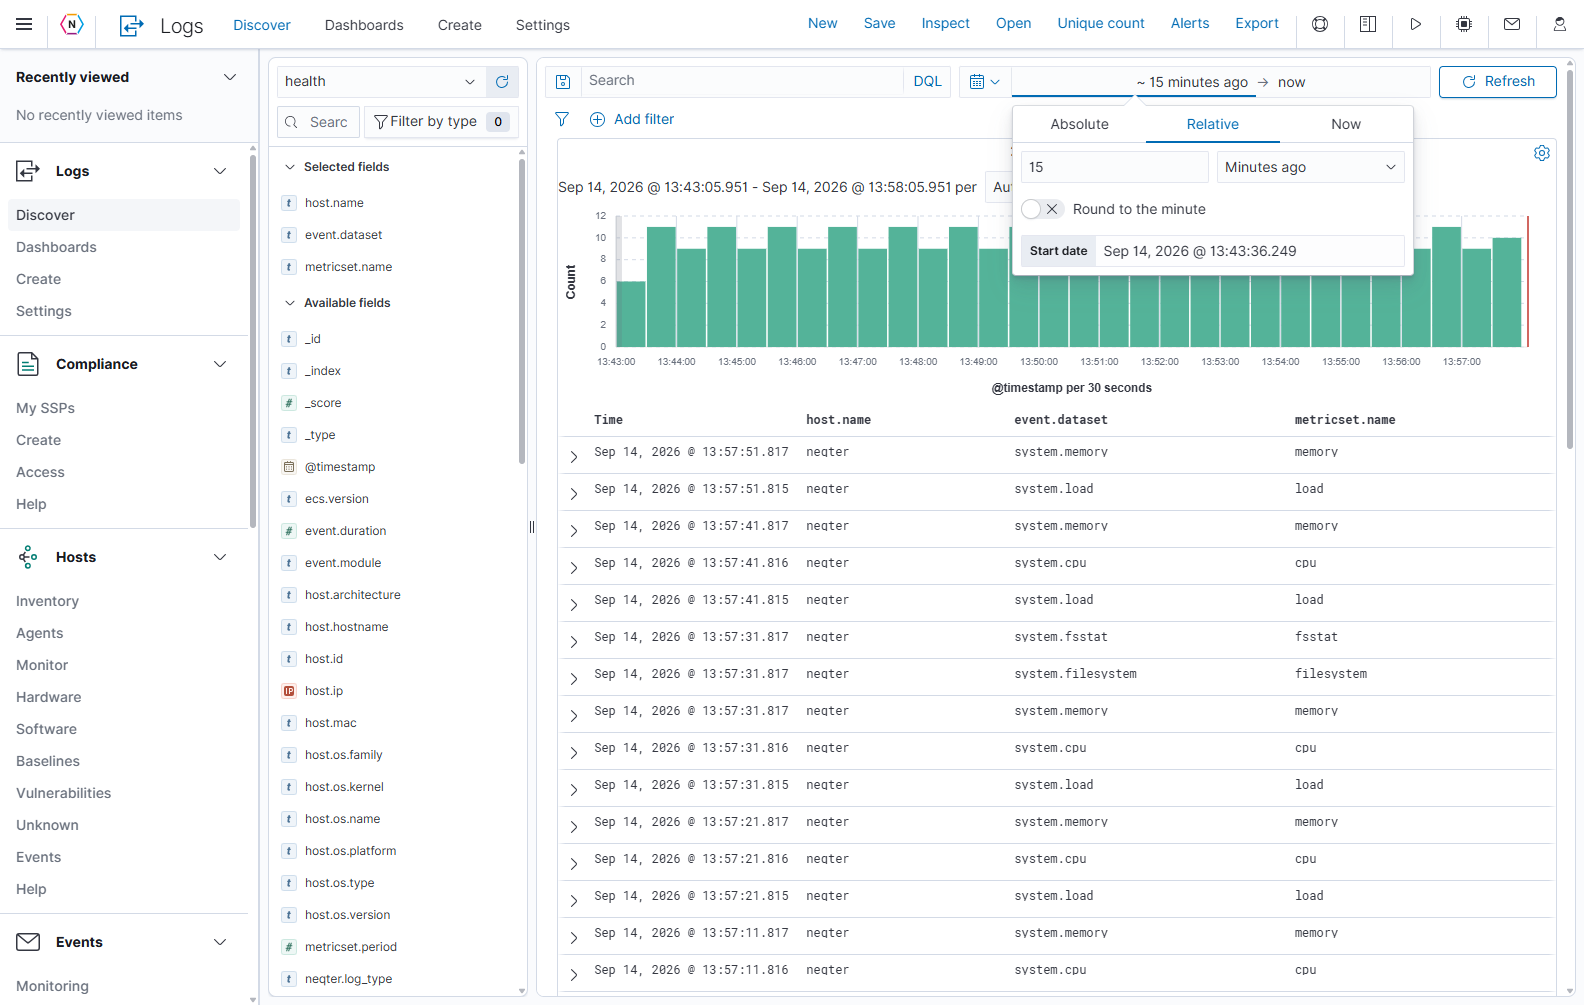Click Add filter link
Screen dimensions: 1584x1005
(x=632, y=119)
